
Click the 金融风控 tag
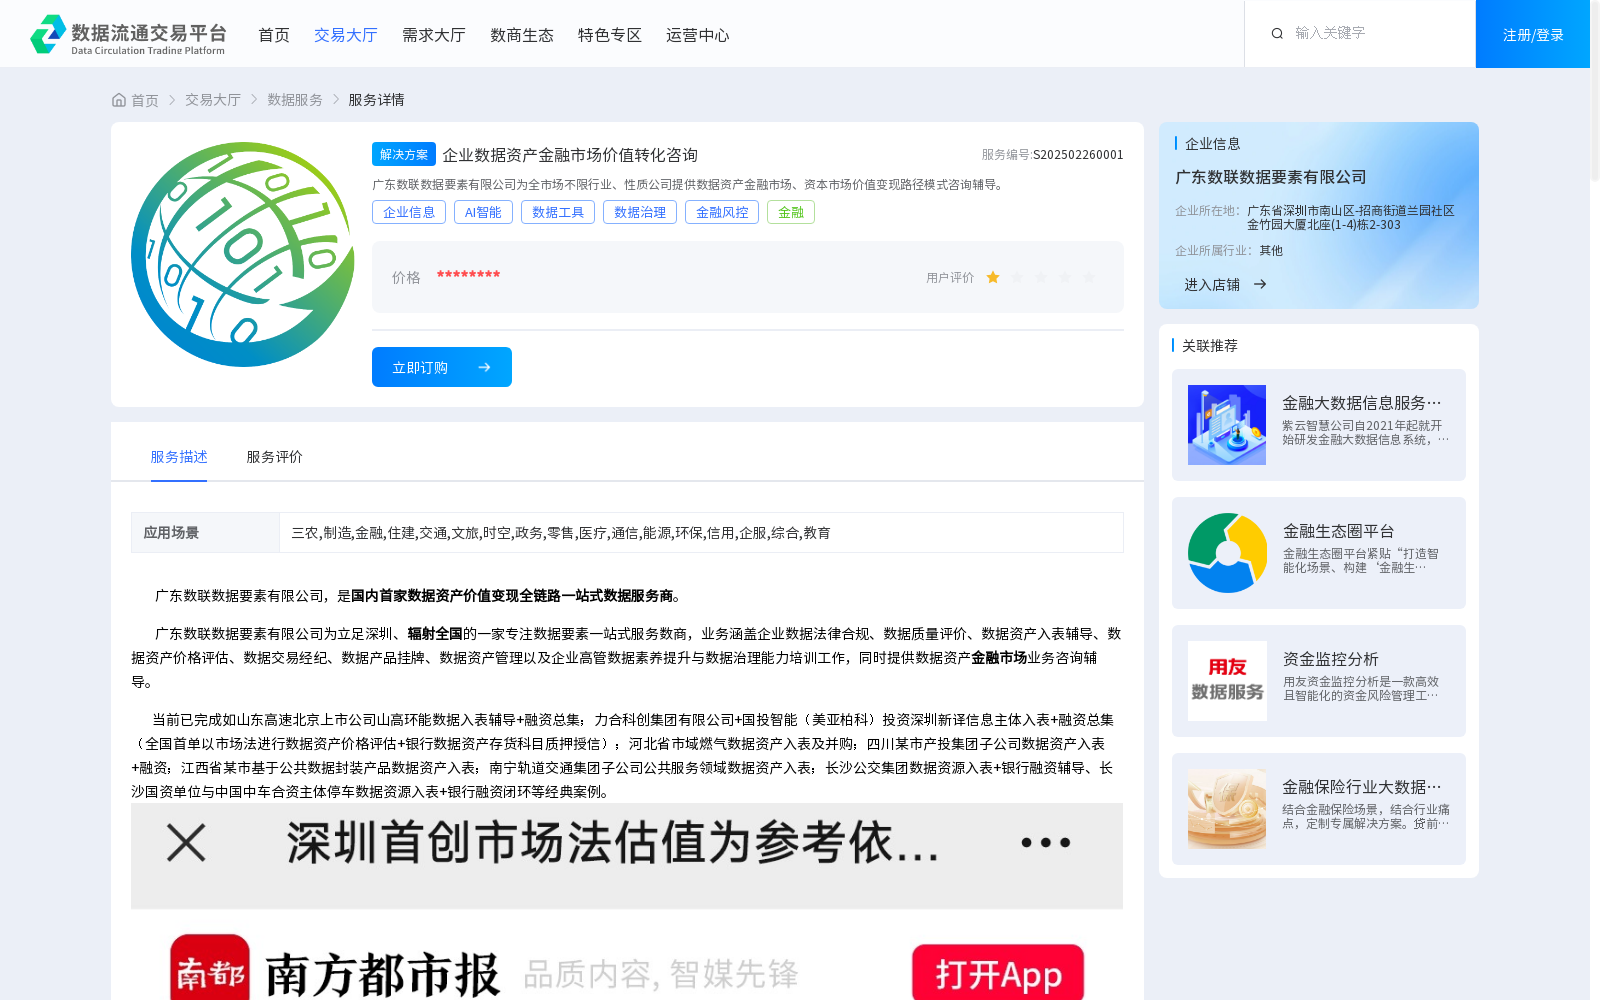(722, 212)
